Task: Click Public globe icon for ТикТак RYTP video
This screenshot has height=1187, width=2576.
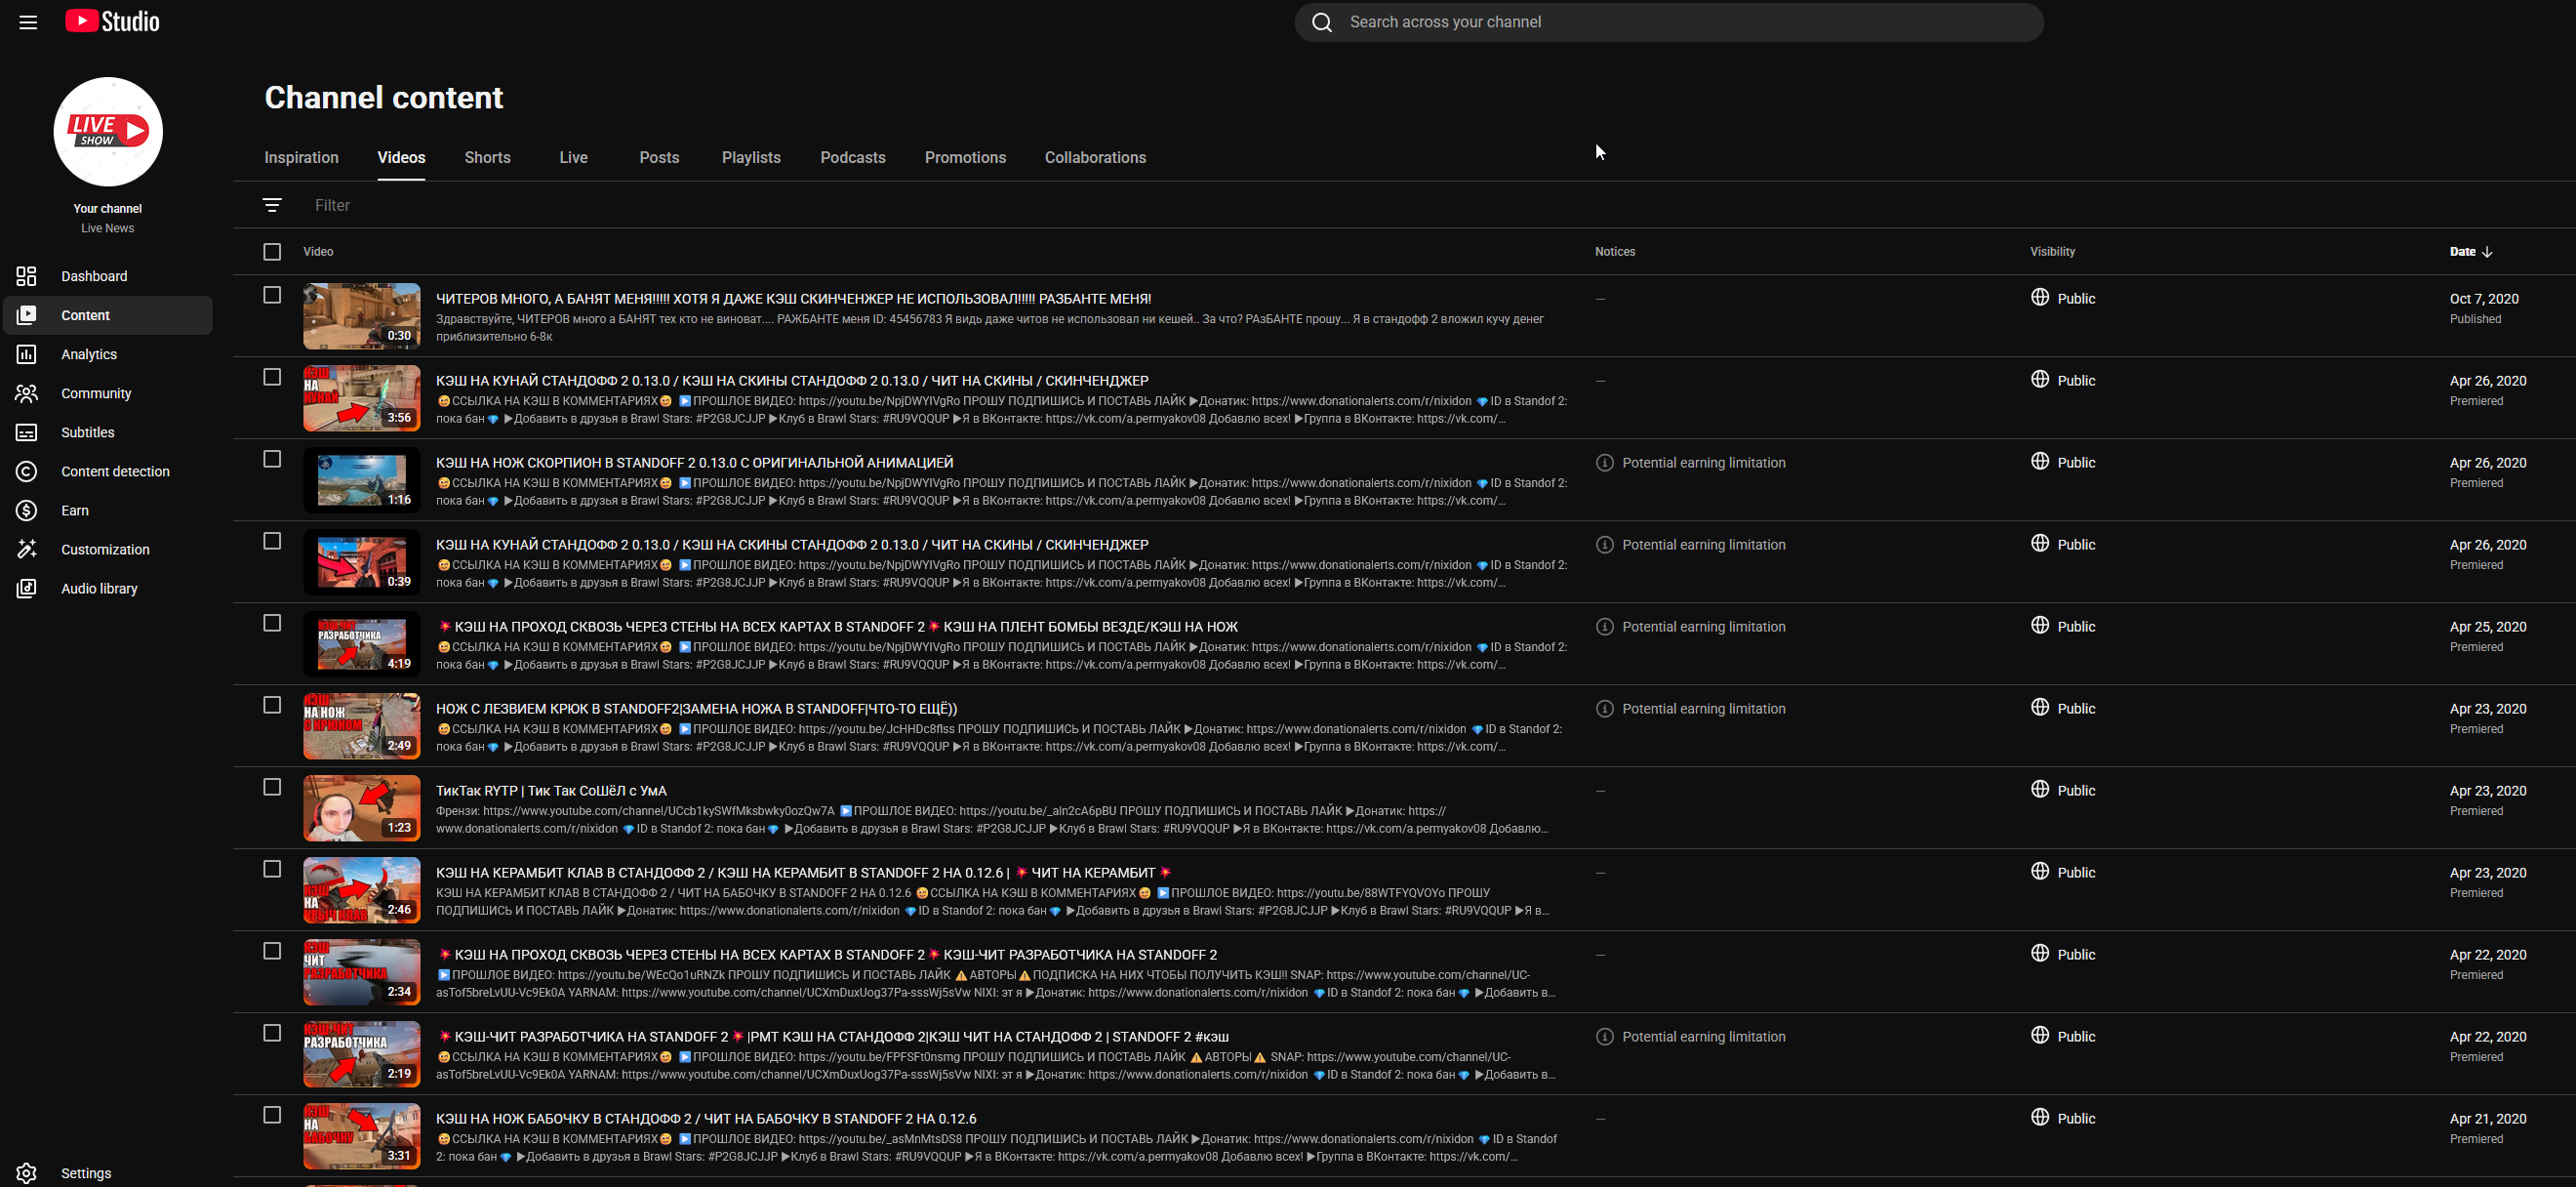Action: [2040, 789]
